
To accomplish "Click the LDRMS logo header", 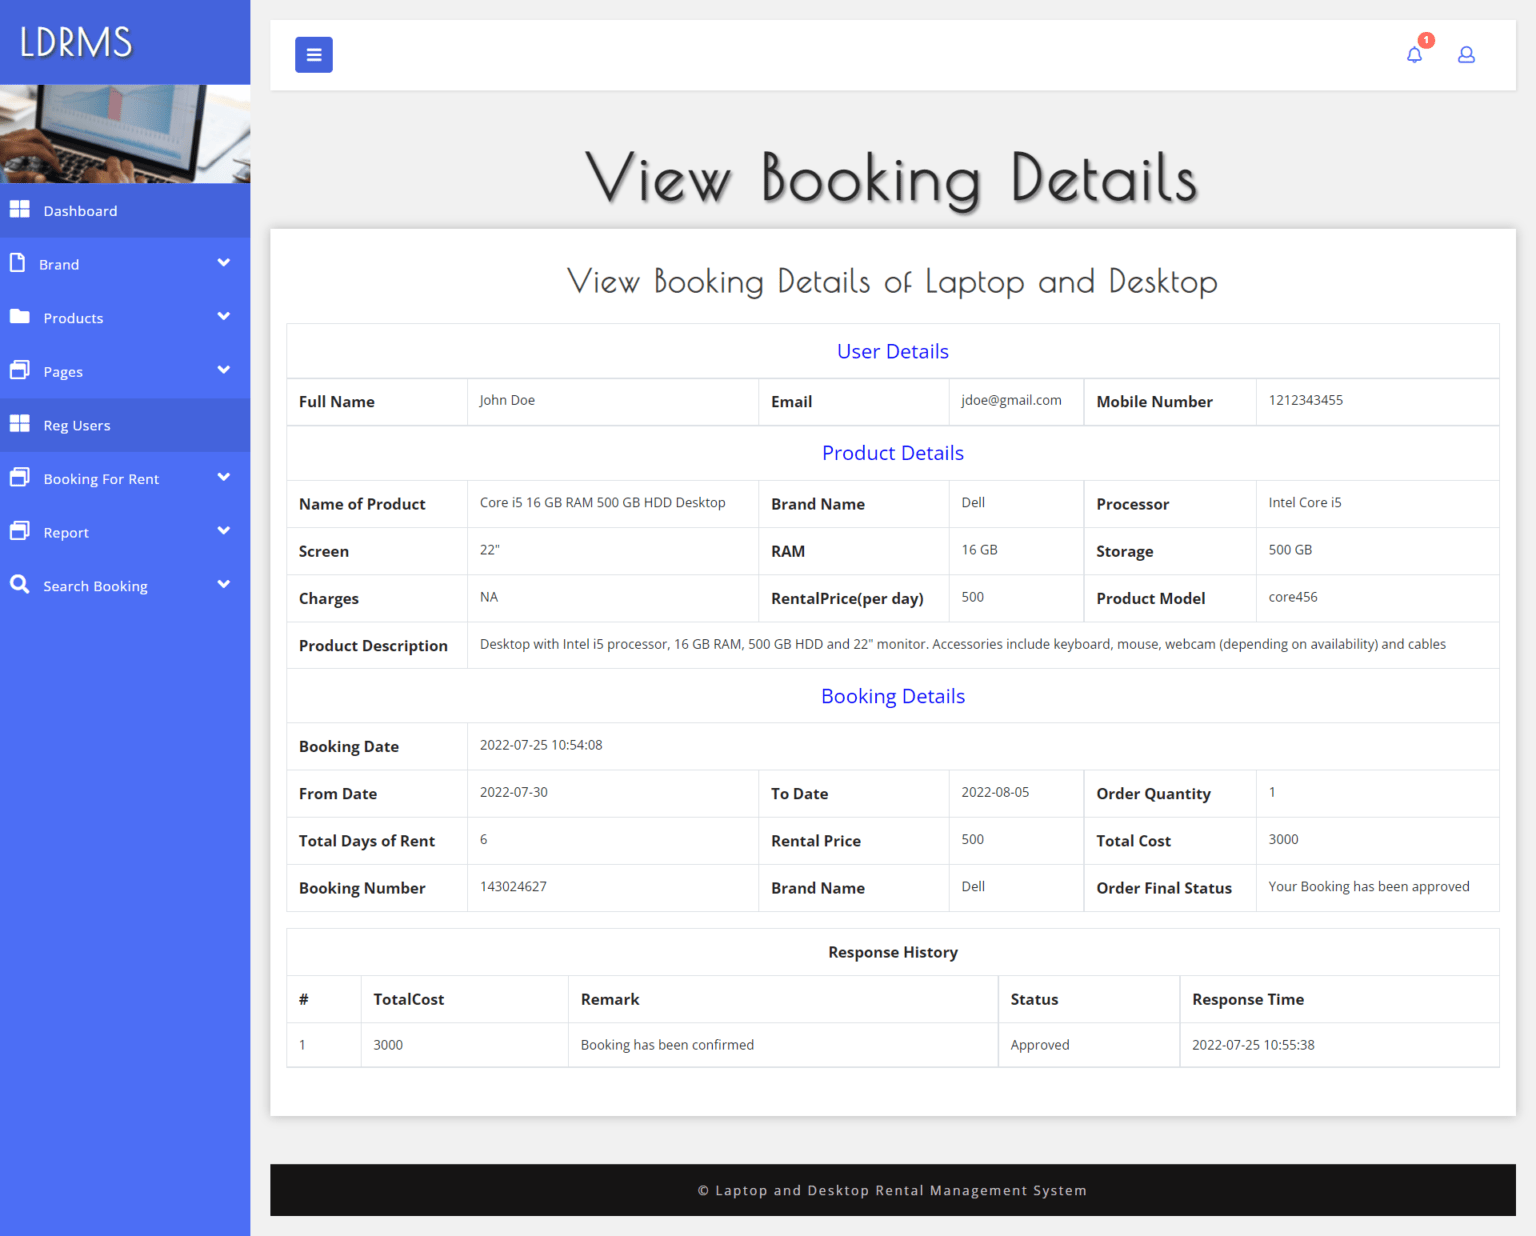I will [x=74, y=42].
